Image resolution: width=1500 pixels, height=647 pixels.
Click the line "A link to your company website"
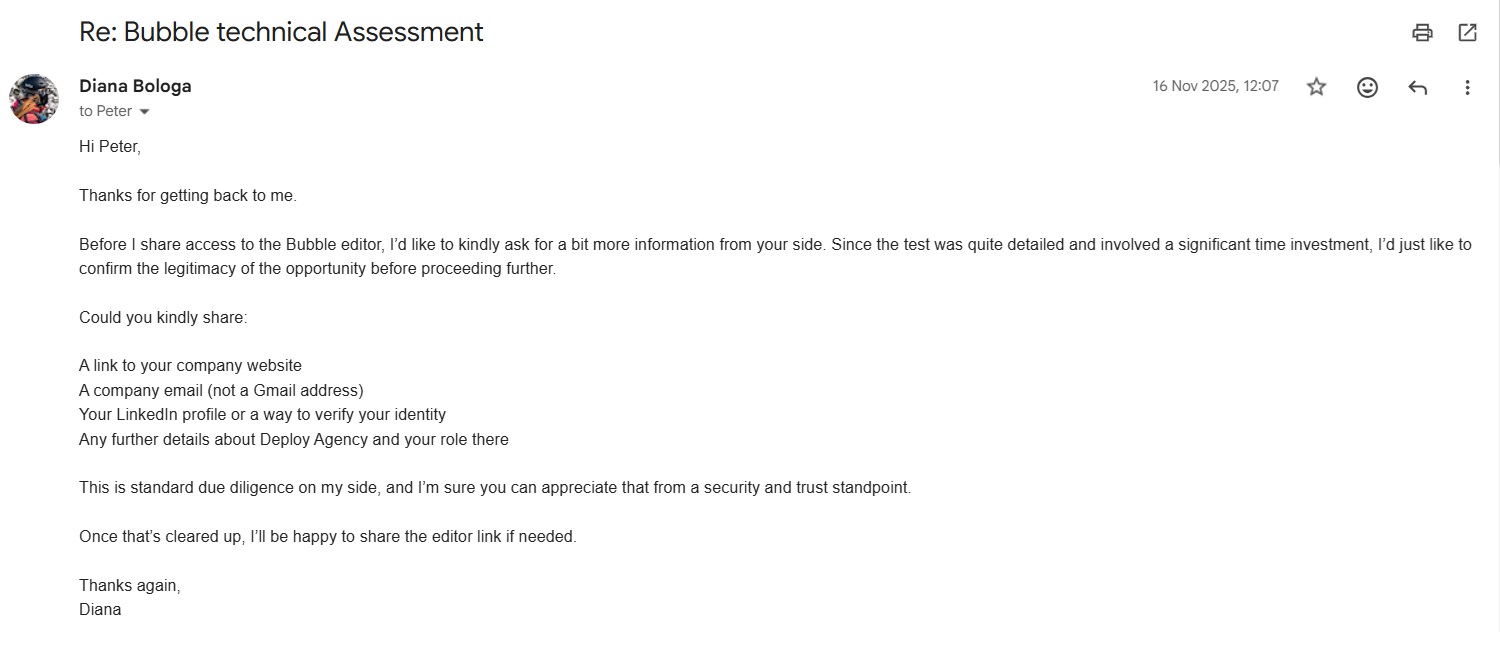190,366
